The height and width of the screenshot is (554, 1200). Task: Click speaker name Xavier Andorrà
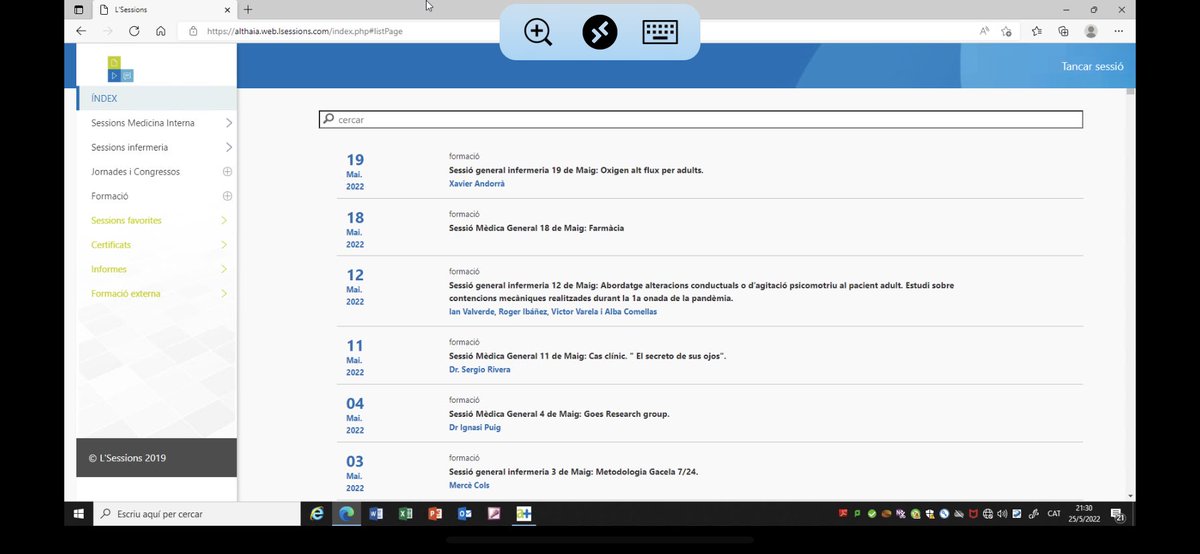click(x=477, y=184)
